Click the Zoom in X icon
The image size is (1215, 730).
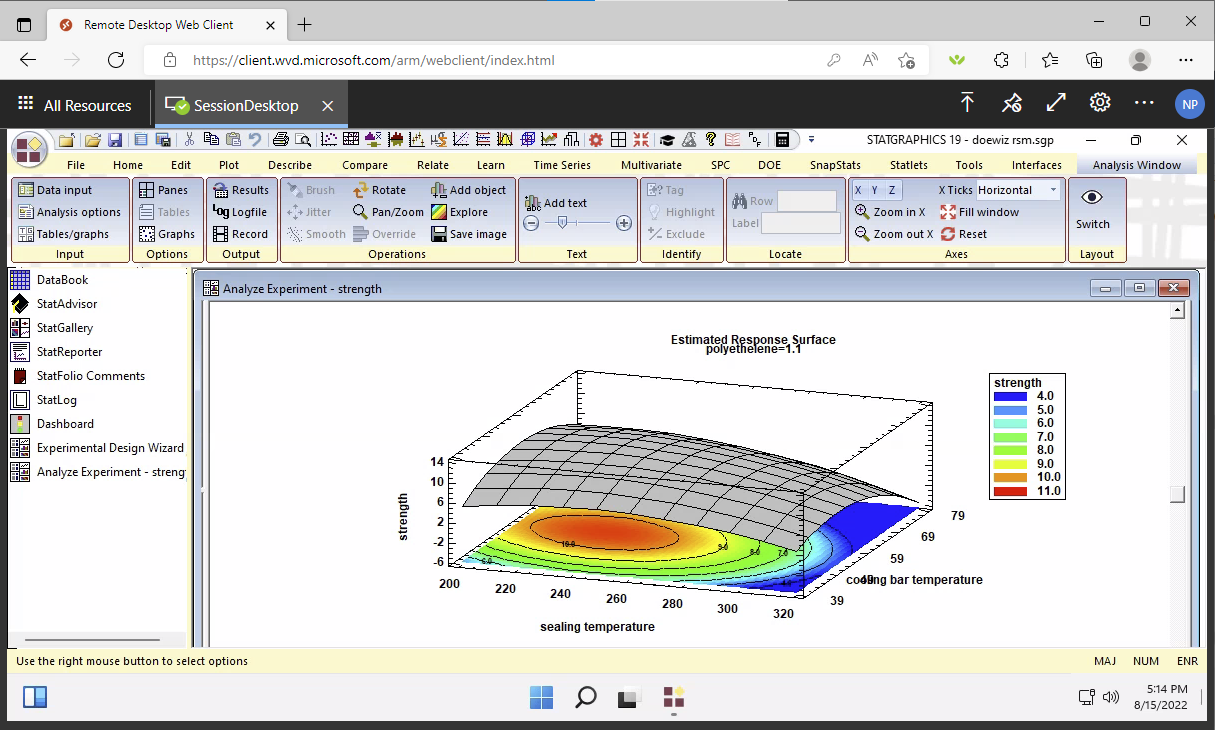[862, 212]
